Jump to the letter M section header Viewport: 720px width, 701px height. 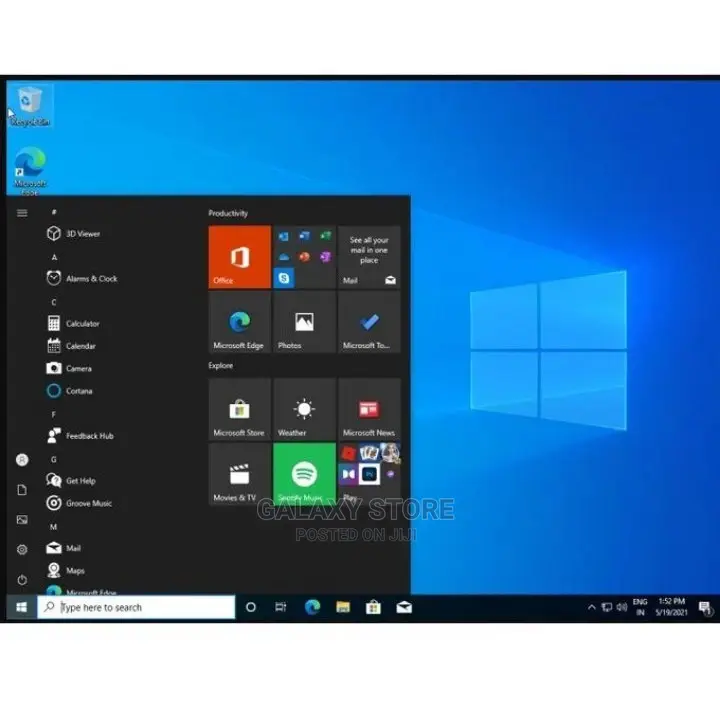click(54, 527)
